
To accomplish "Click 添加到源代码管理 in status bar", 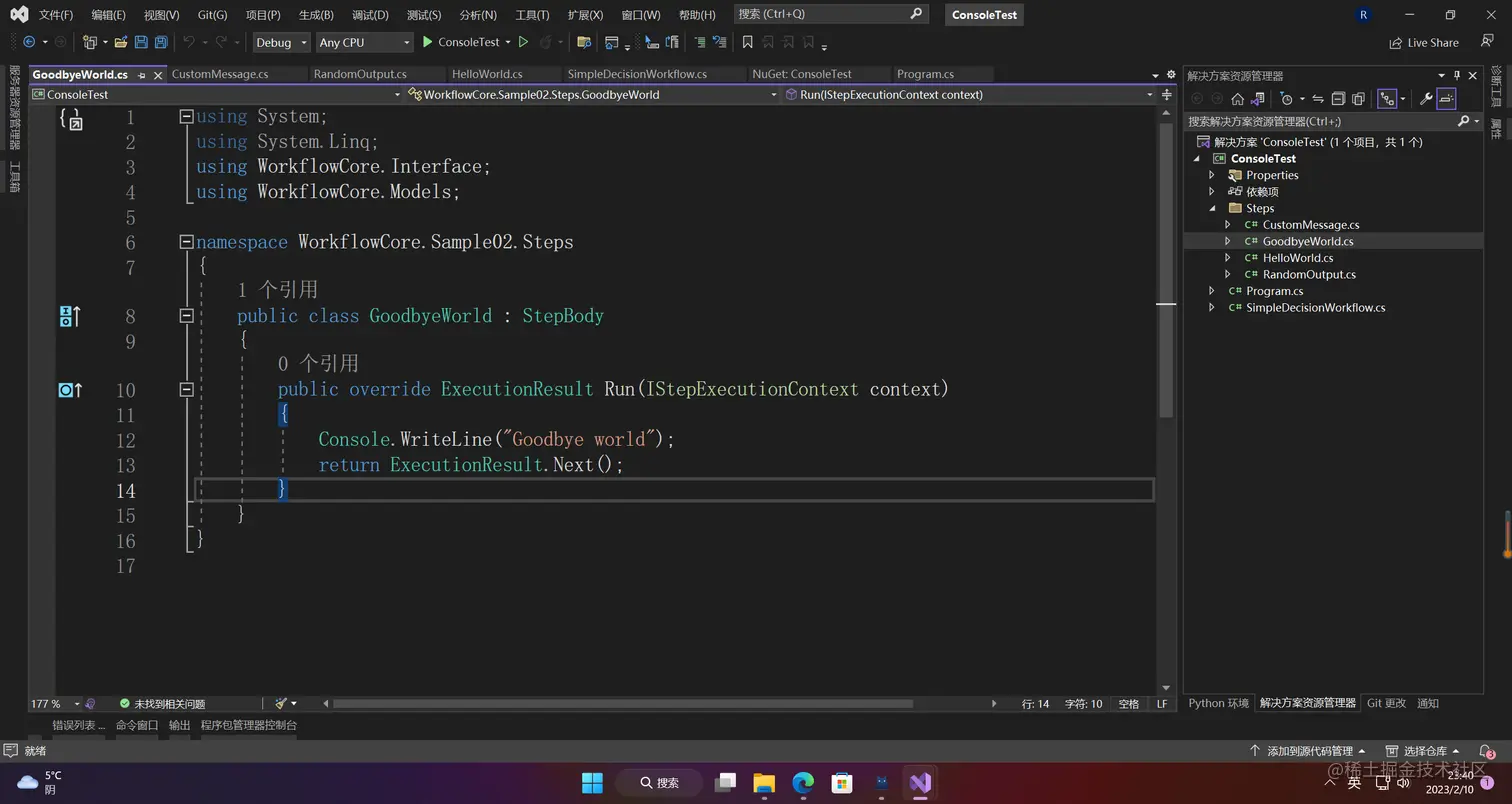I will point(1307,751).
